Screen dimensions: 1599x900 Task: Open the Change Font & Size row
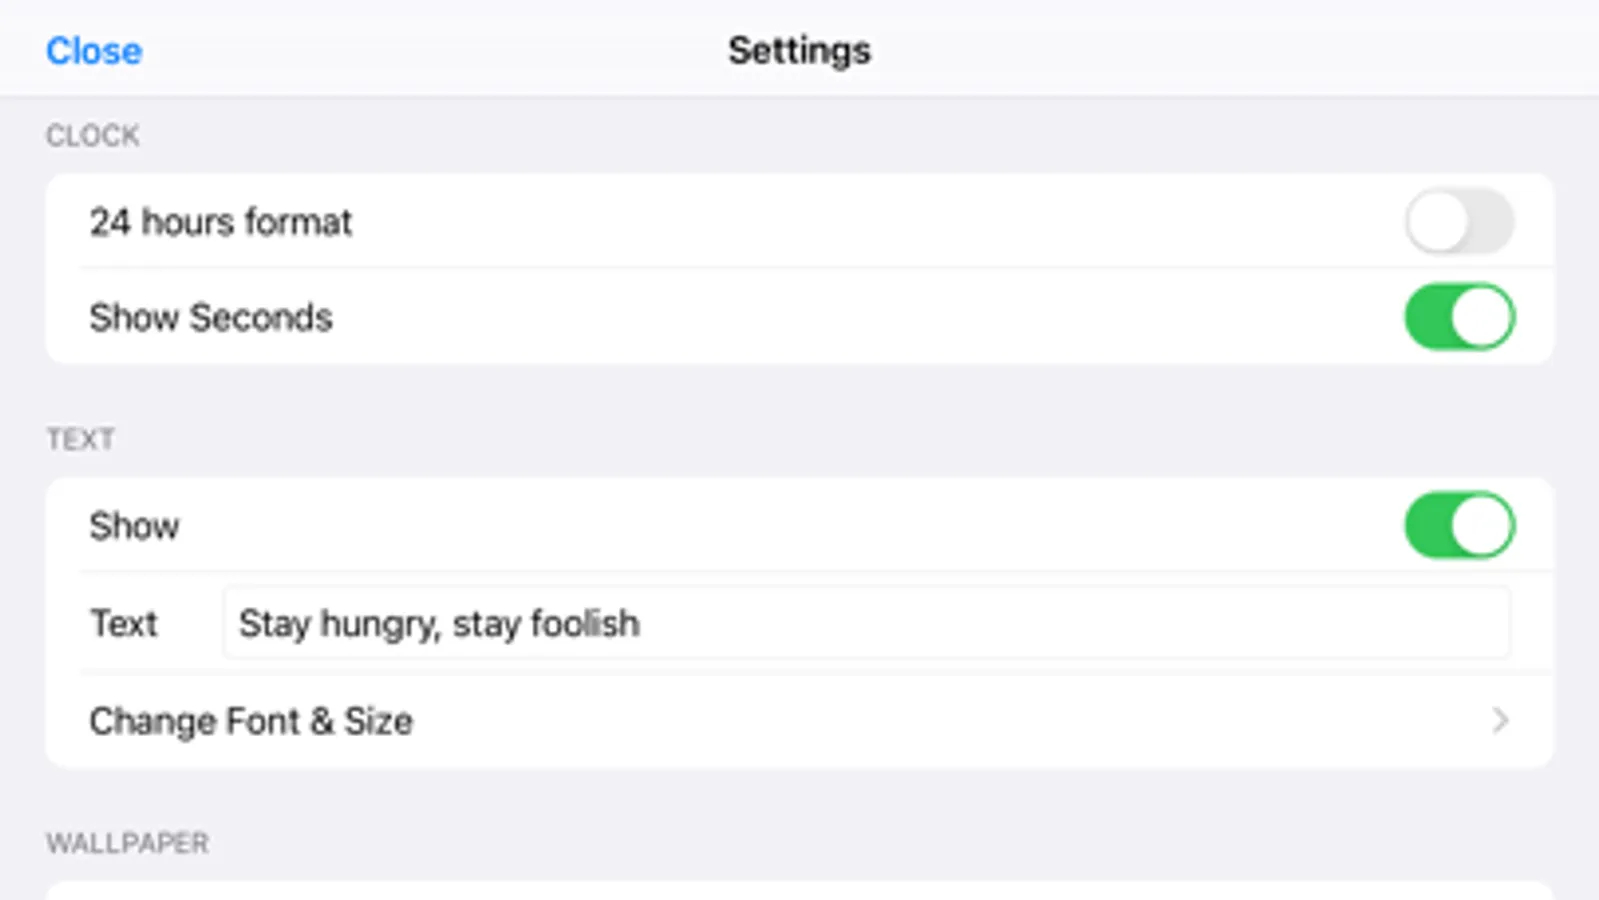798,721
